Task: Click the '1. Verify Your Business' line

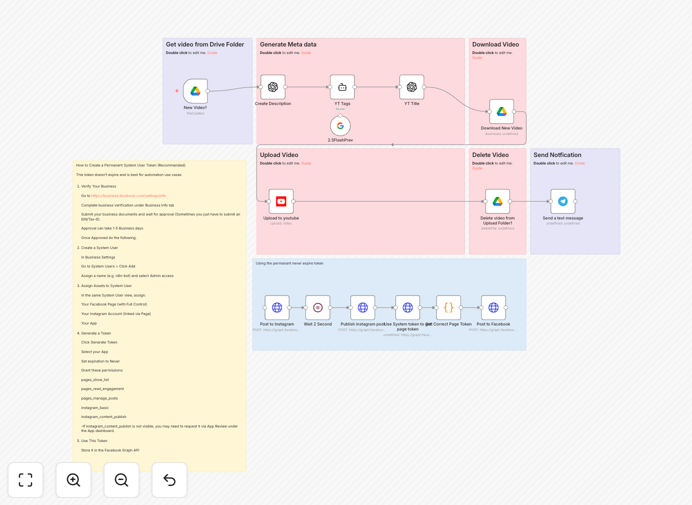Action: click(x=97, y=186)
